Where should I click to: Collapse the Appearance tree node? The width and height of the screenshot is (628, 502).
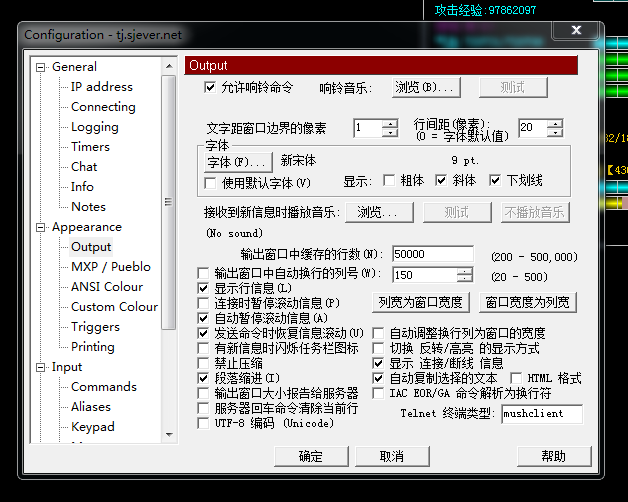point(40,228)
